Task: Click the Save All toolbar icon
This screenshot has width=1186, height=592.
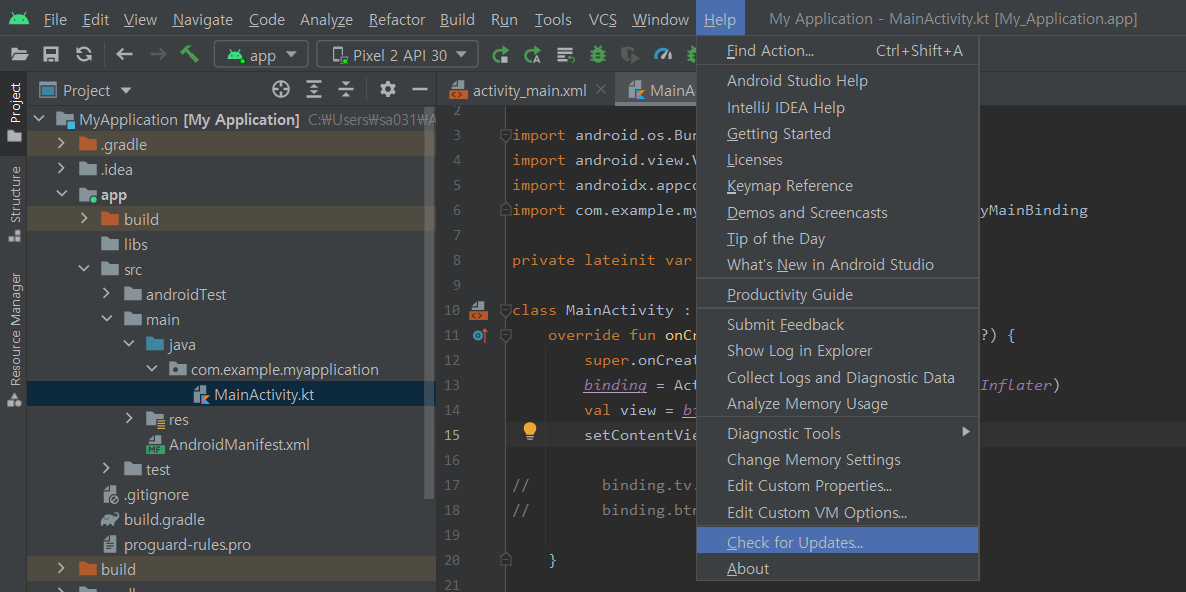Action: [x=51, y=54]
